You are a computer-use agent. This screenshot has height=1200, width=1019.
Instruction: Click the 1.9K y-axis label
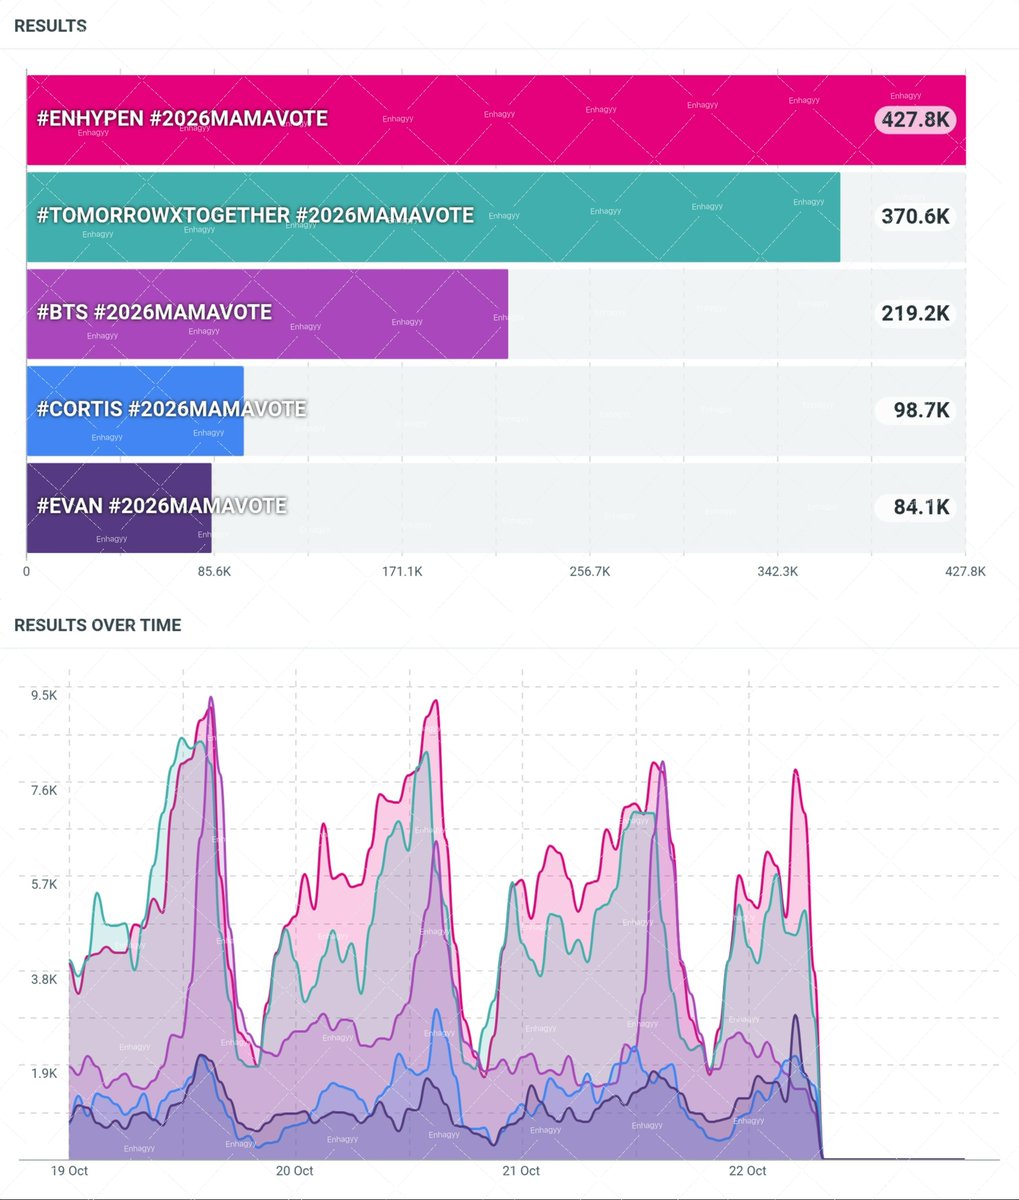45,1073
